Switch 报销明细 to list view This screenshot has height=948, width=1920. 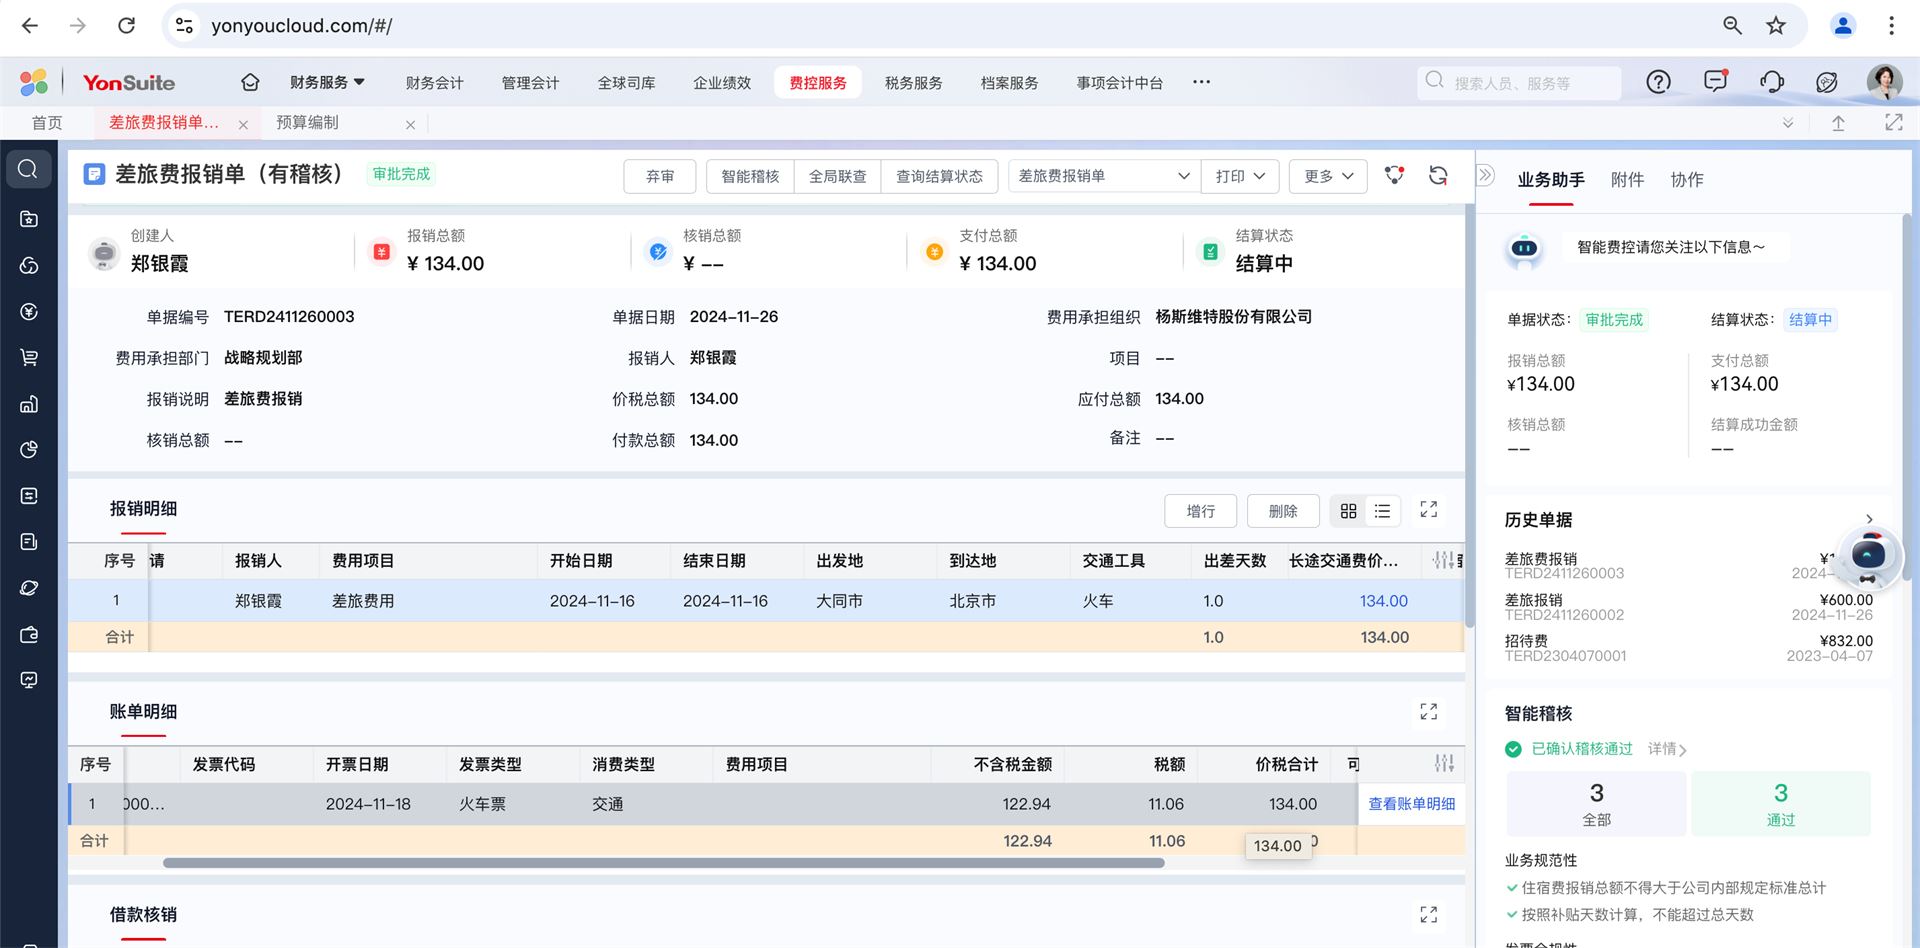click(x=1382, y=511)
